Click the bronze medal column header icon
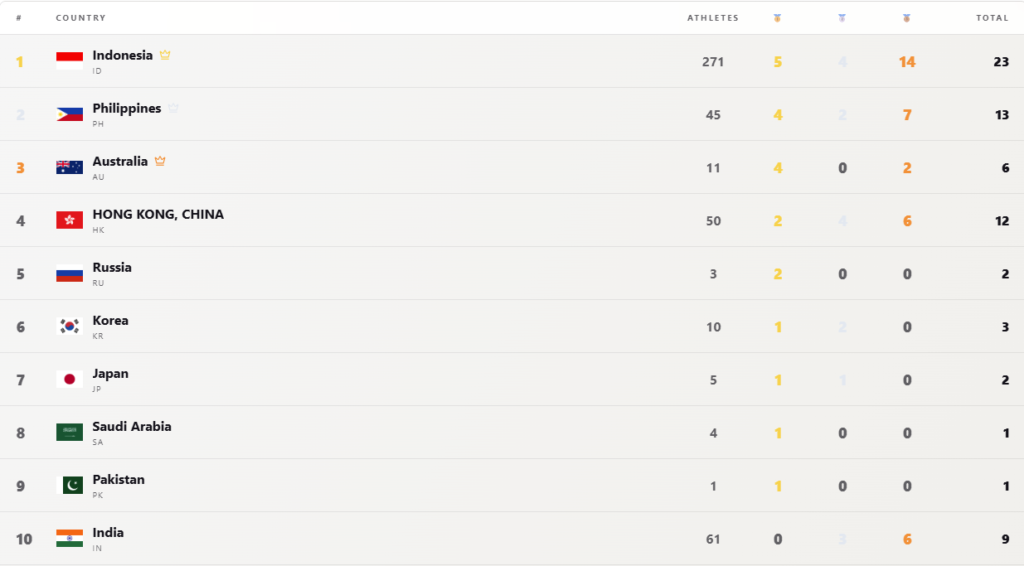Screen dimensions: 1024x566 (906, 18)
